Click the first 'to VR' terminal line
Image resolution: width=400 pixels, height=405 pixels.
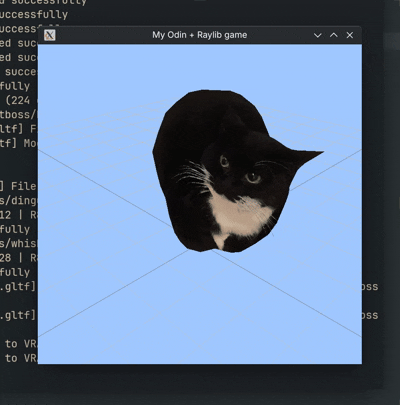pos(21,344)
